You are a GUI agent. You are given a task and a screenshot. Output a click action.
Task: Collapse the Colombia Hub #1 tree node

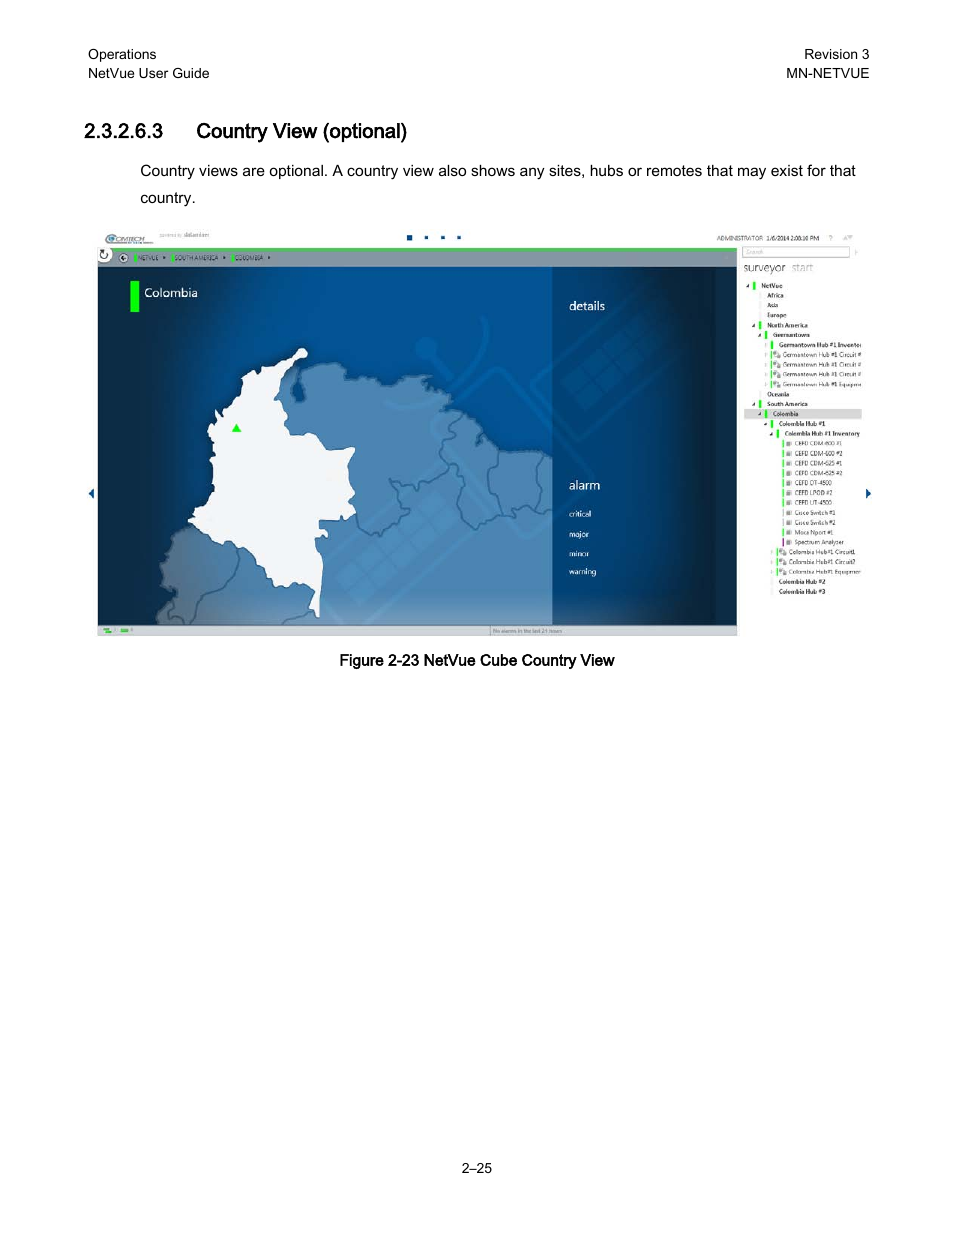click(x=765, y=424)
